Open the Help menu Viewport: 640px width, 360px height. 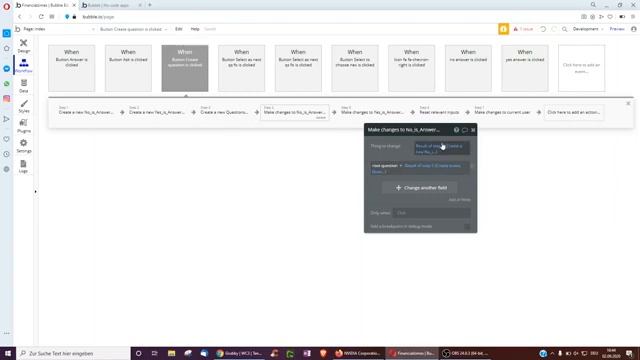[195, 29]
